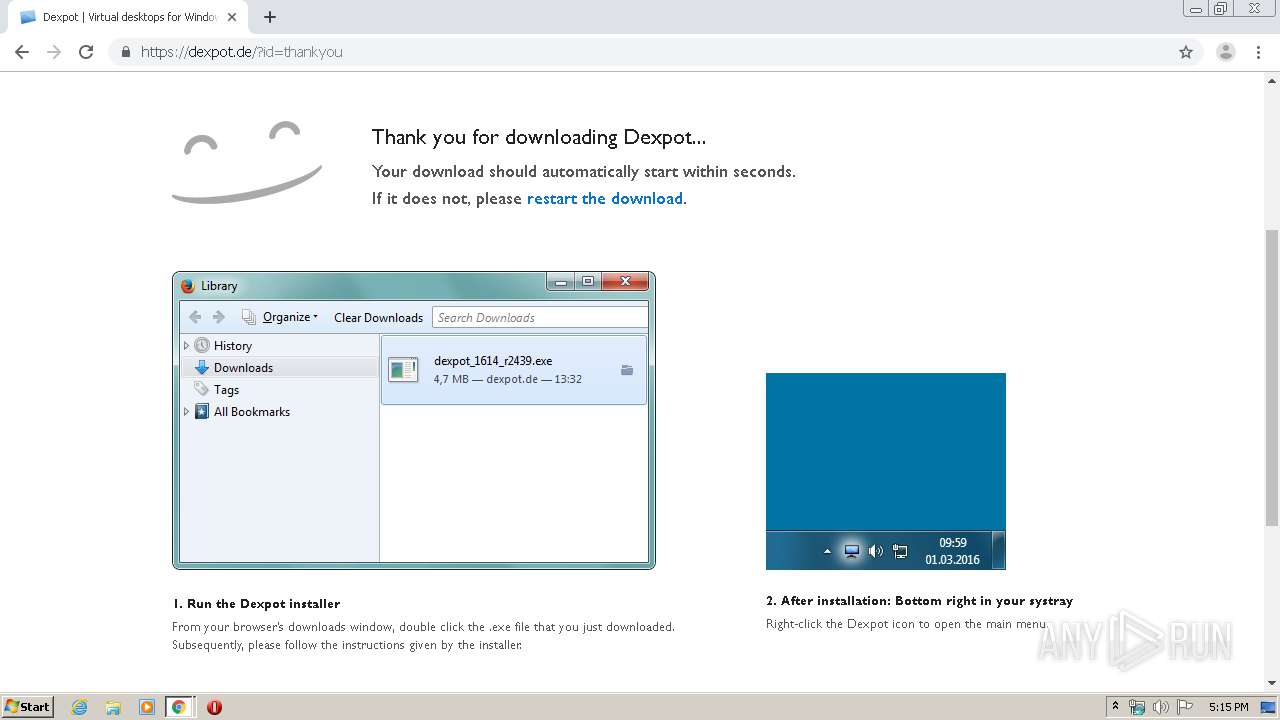Click the systray screenshot image
Viewport: 1280px width, 720px height.
(x=886, y=471)
